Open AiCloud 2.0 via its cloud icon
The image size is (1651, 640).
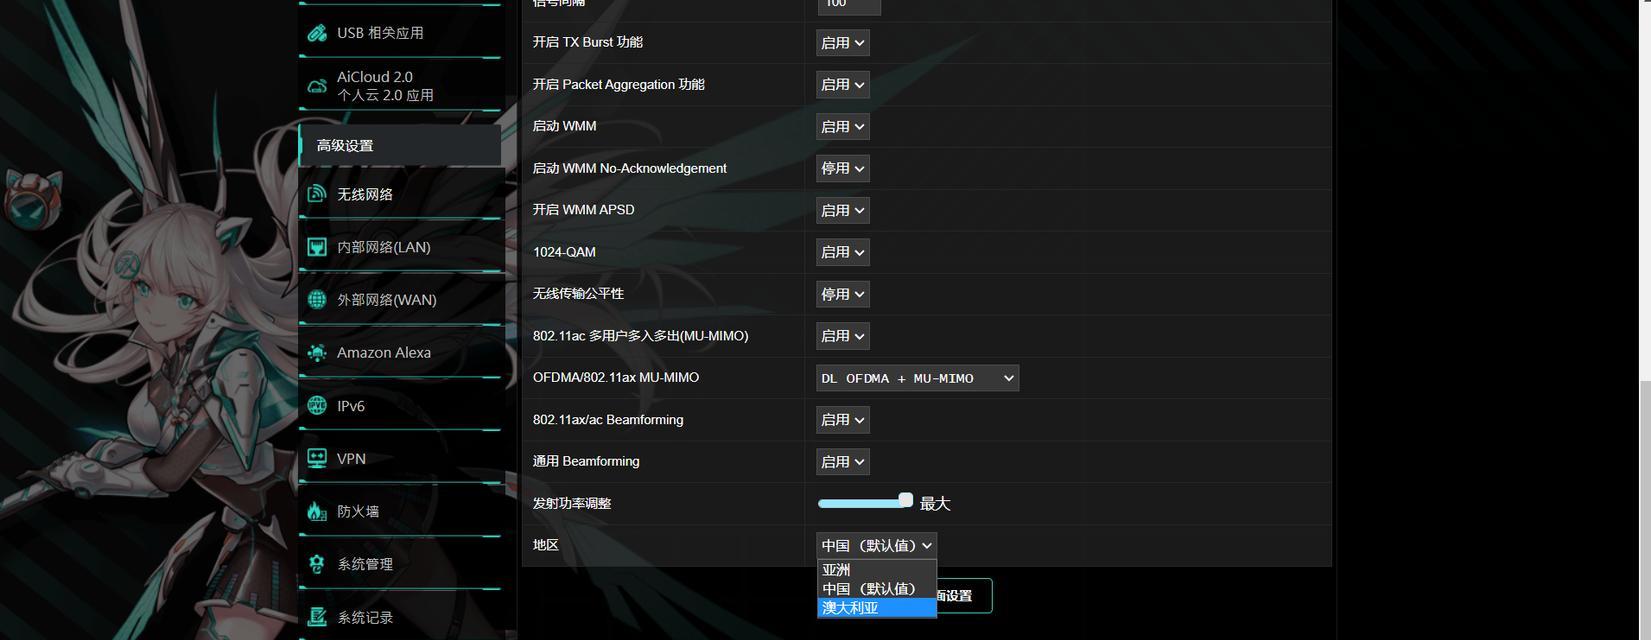pos(317,86)
